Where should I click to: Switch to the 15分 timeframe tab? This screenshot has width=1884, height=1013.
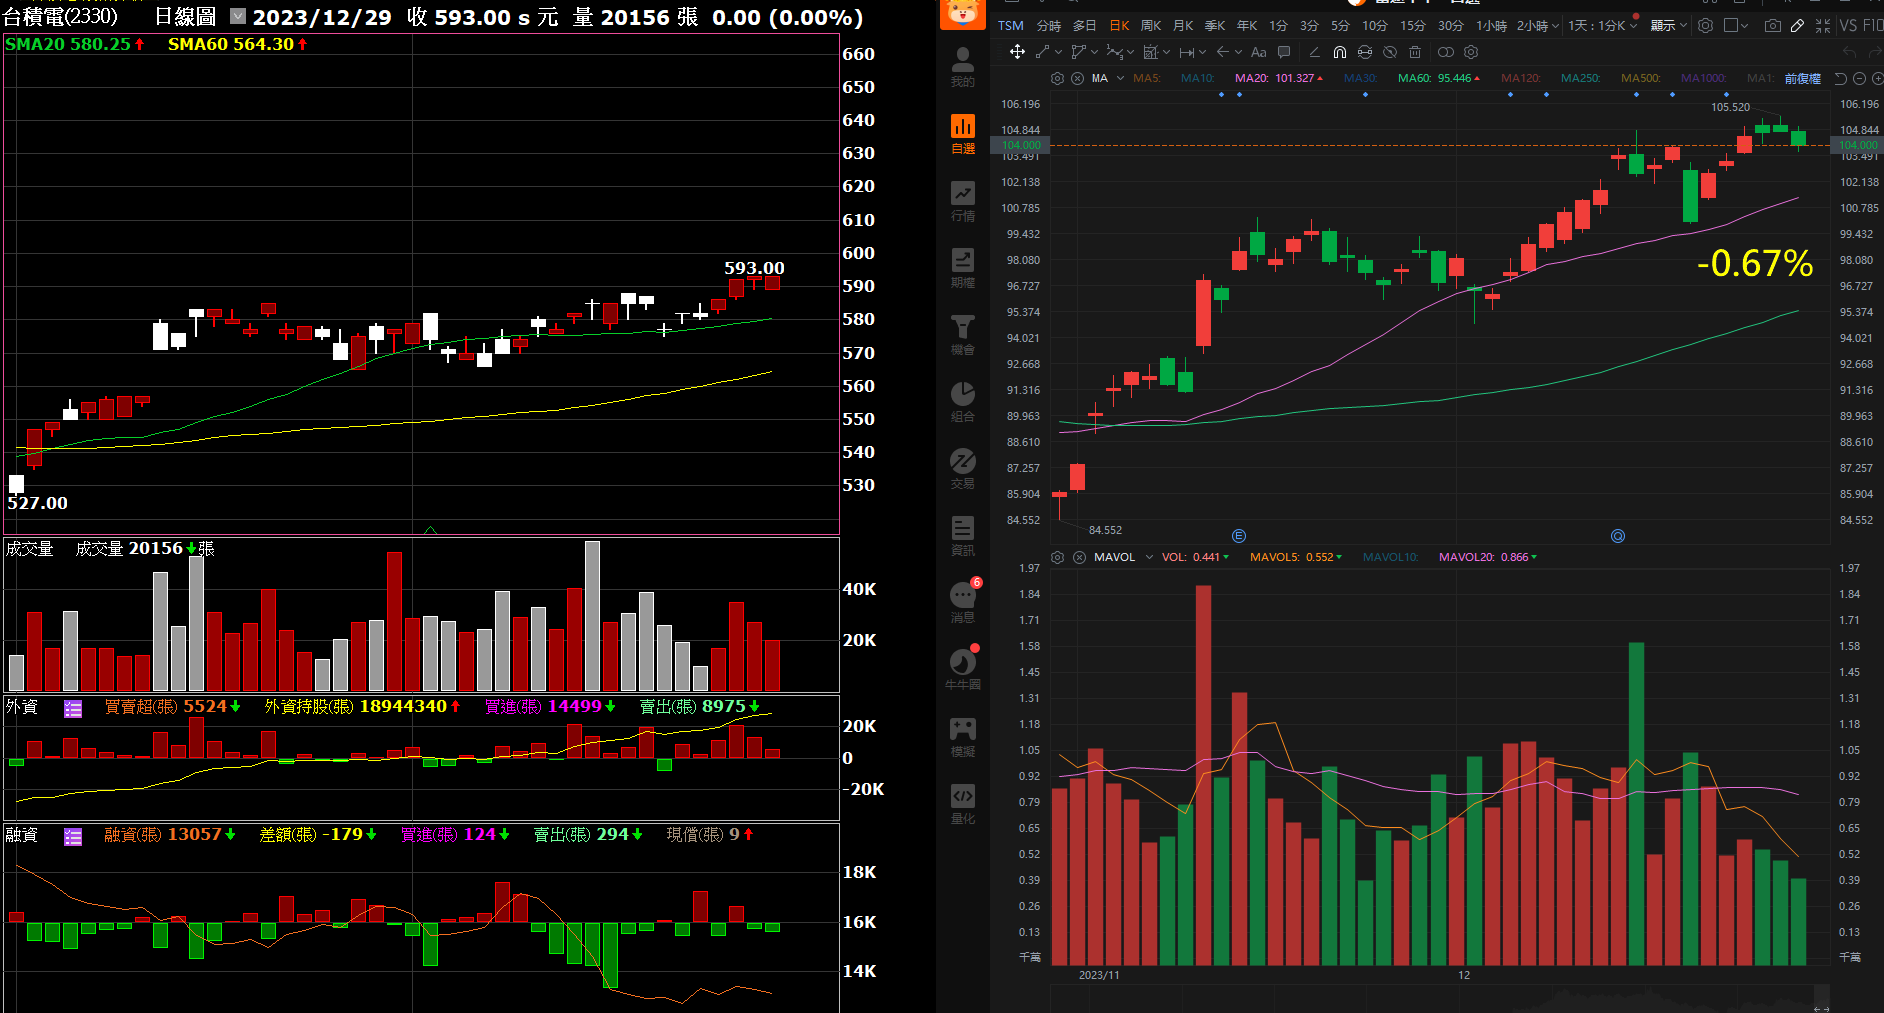[x=1413, y=26]
